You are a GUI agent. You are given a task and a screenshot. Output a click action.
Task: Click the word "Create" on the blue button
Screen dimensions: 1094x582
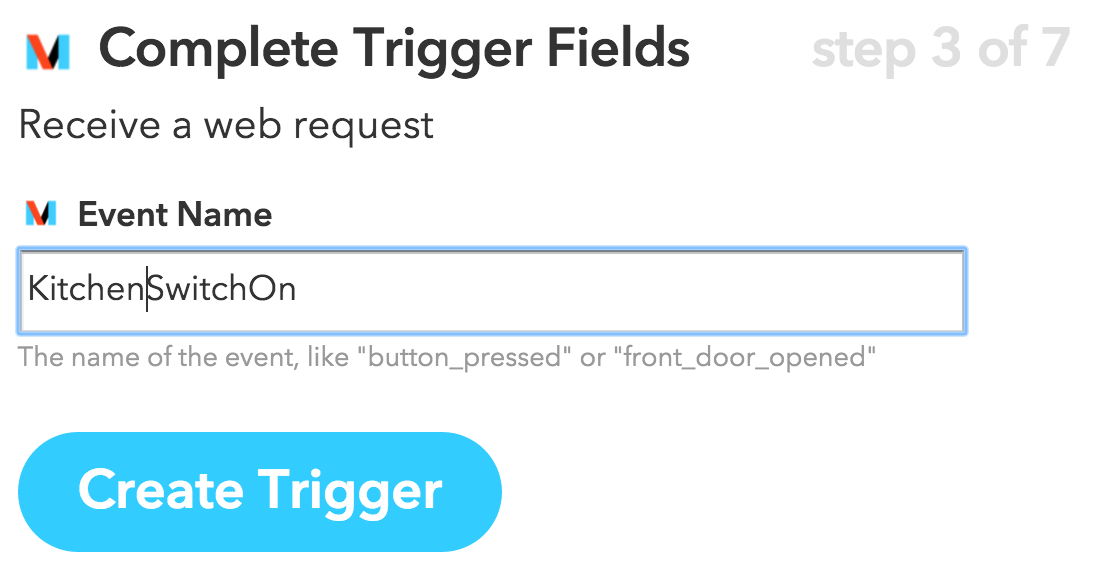click(161, 490)
